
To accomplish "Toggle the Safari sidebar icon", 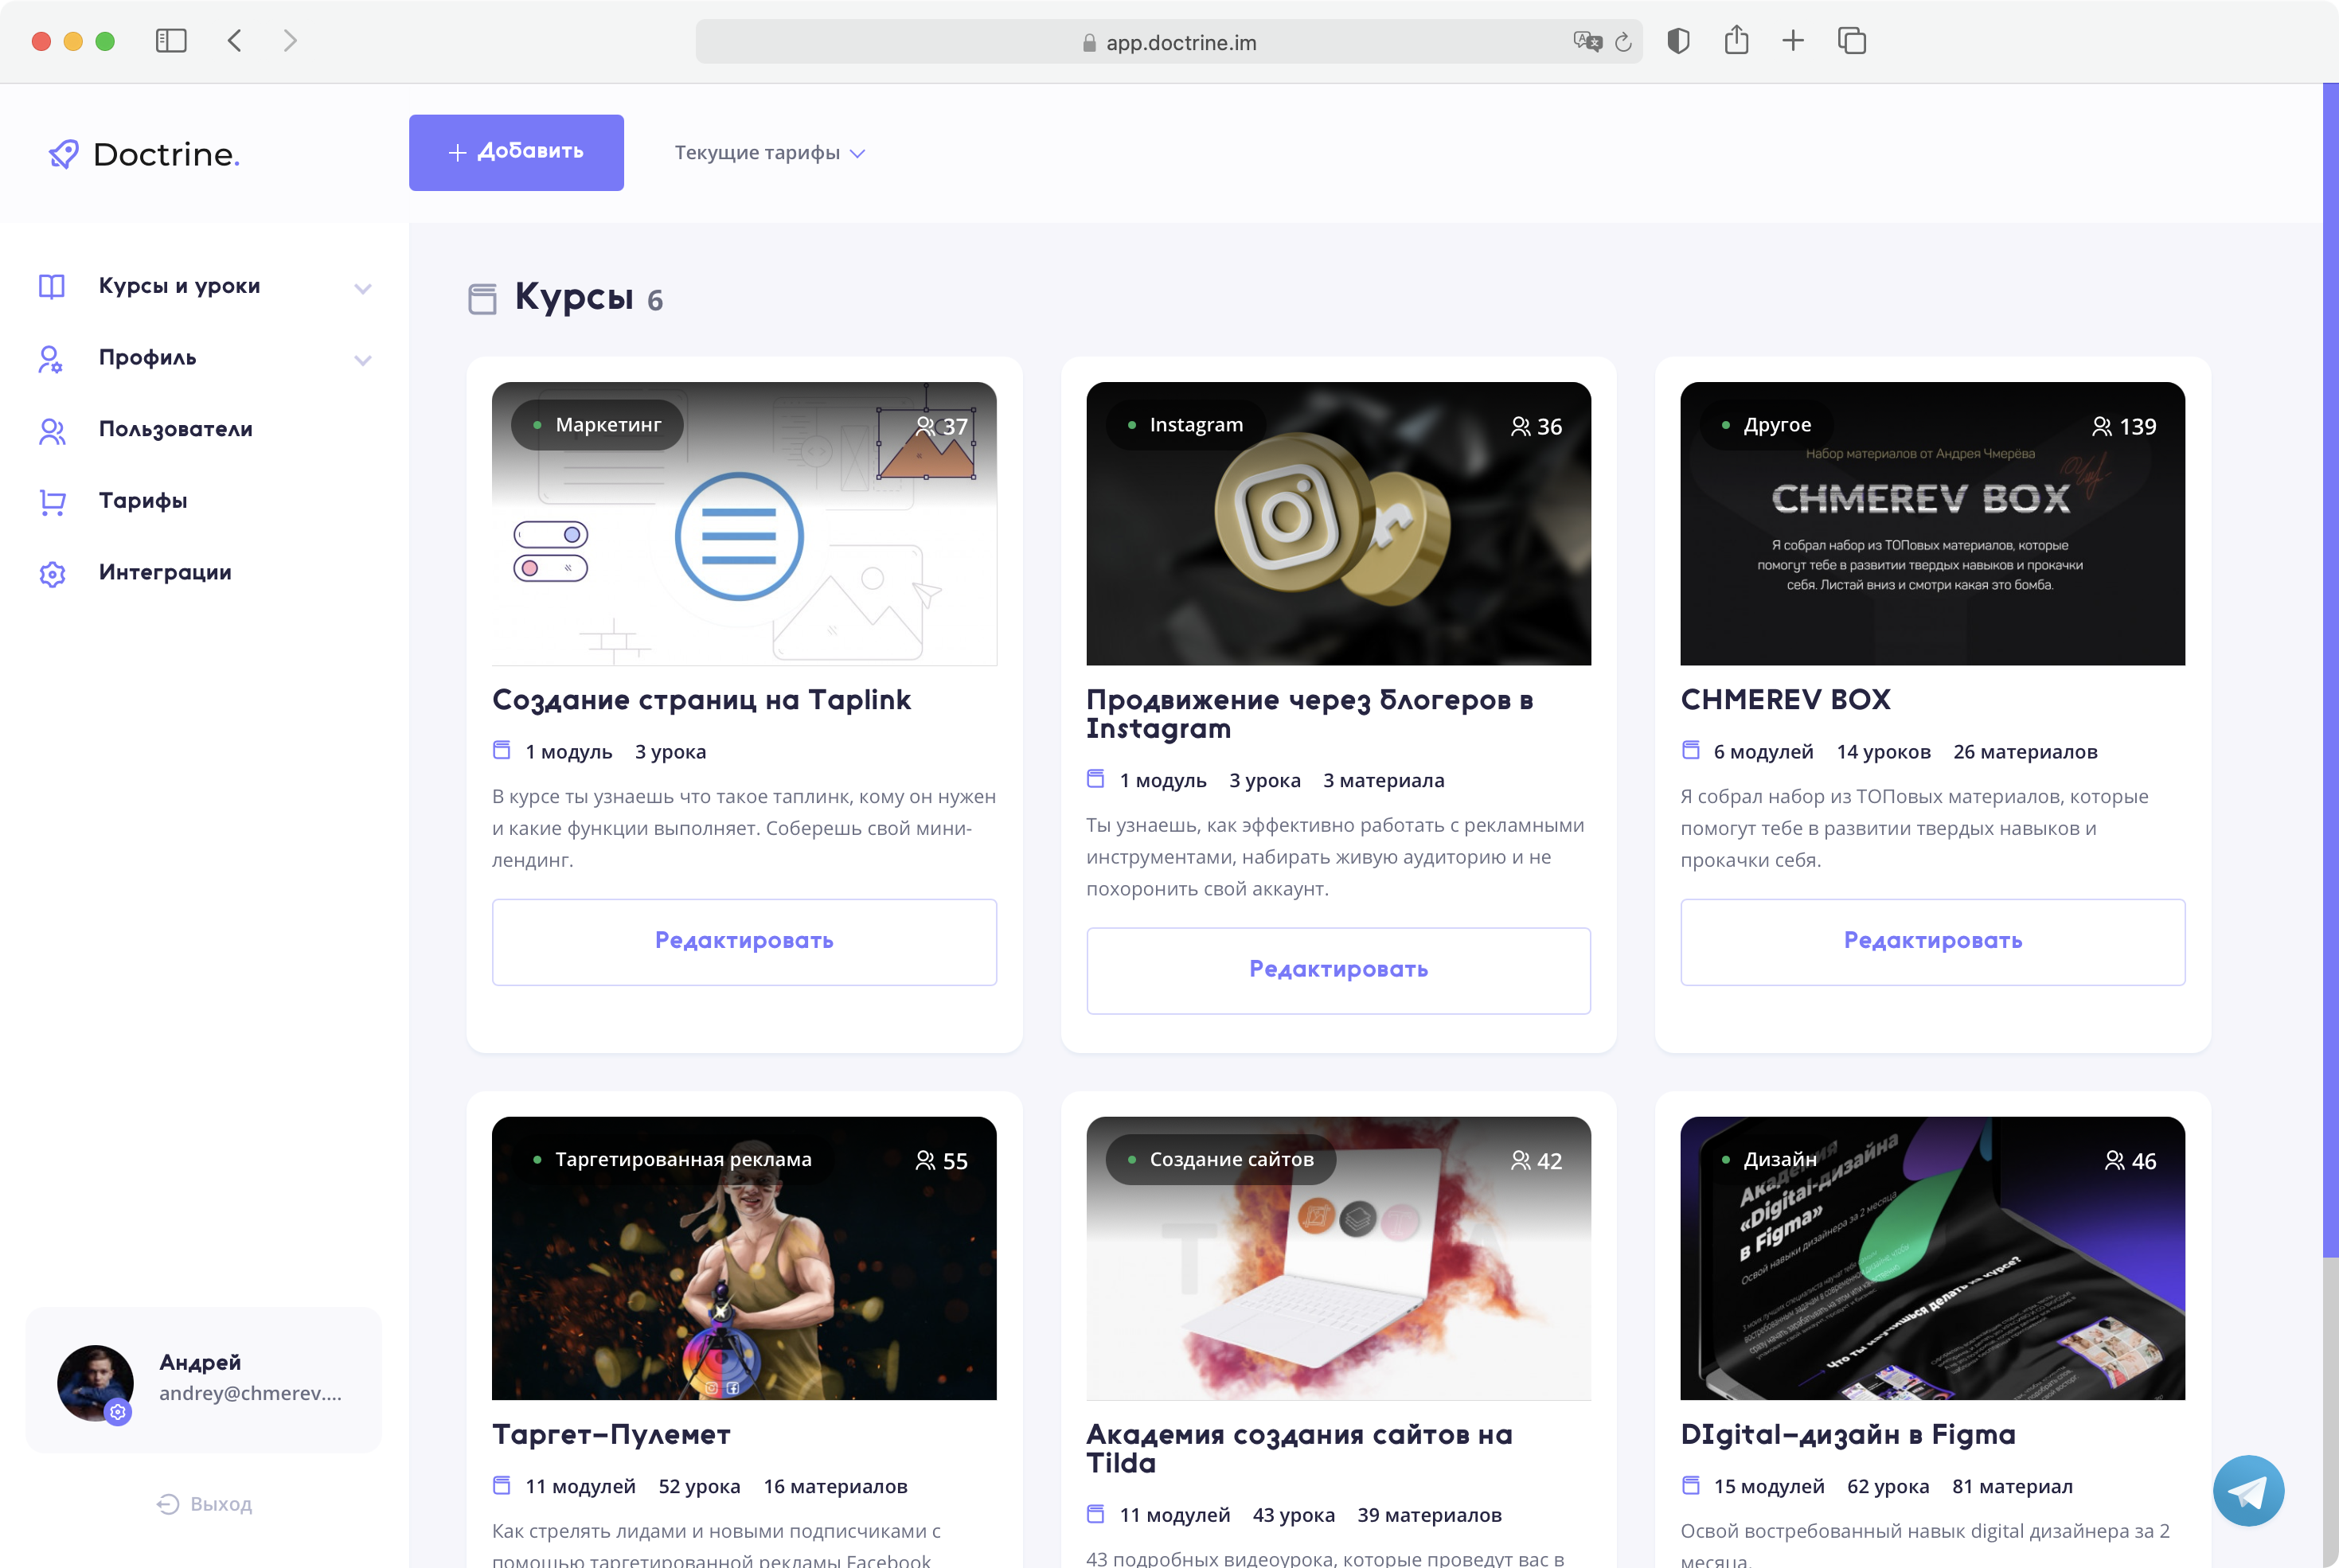I will click(171, 41).
